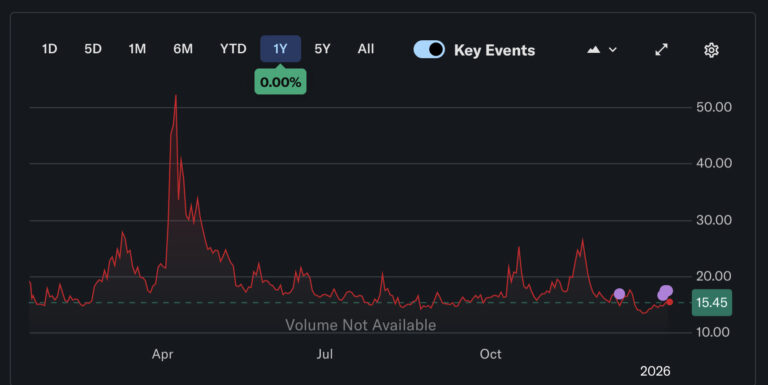The image size is (768, 385).
Task: Click the 0.00% change badge
Action: pyautogui.click(x=281, y=82)
